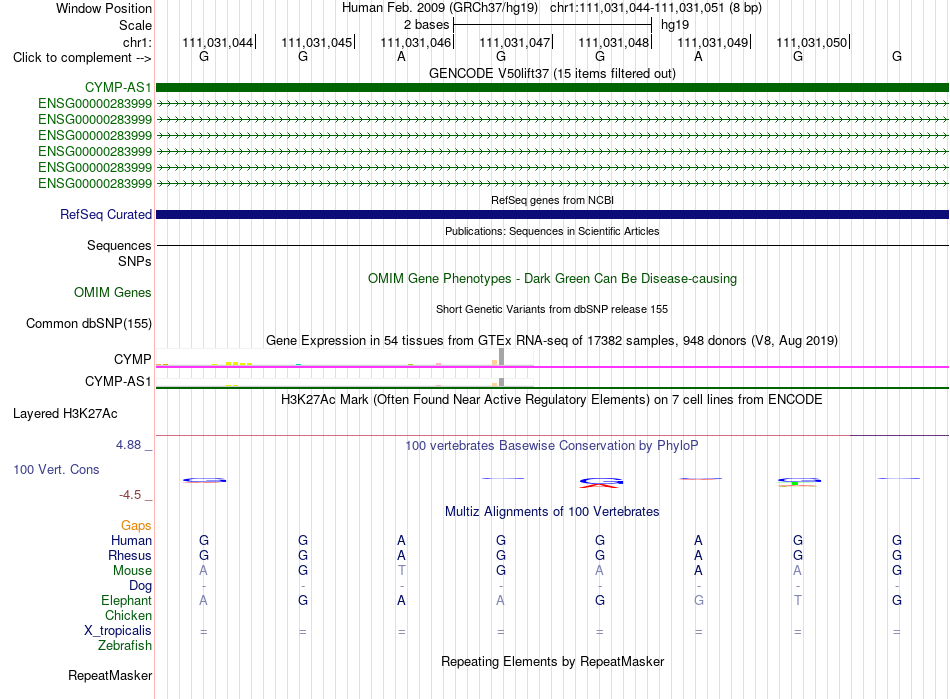
Task: Open GTEx Gene Expression track title
Action: [552, 340]
